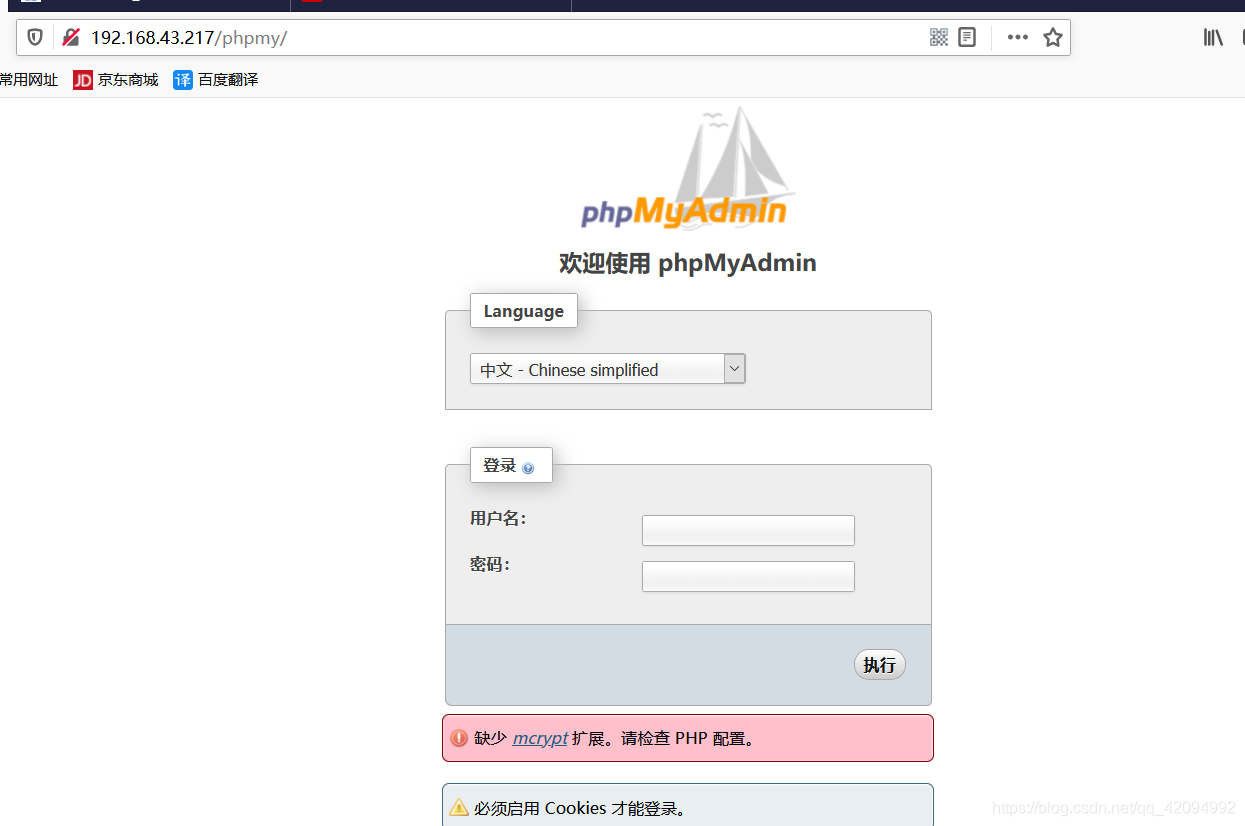Open the 京东商城 bookmark
Image resolution: width=1245 pixels, height=826 pixels.
click(116, 80)
